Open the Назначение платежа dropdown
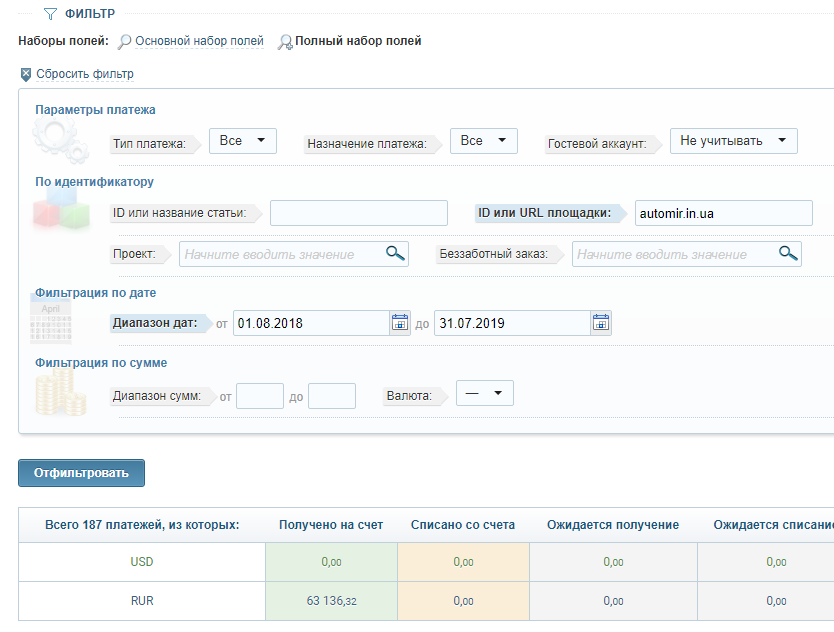This screenshot has height=632, width=834. click(483, 141)
